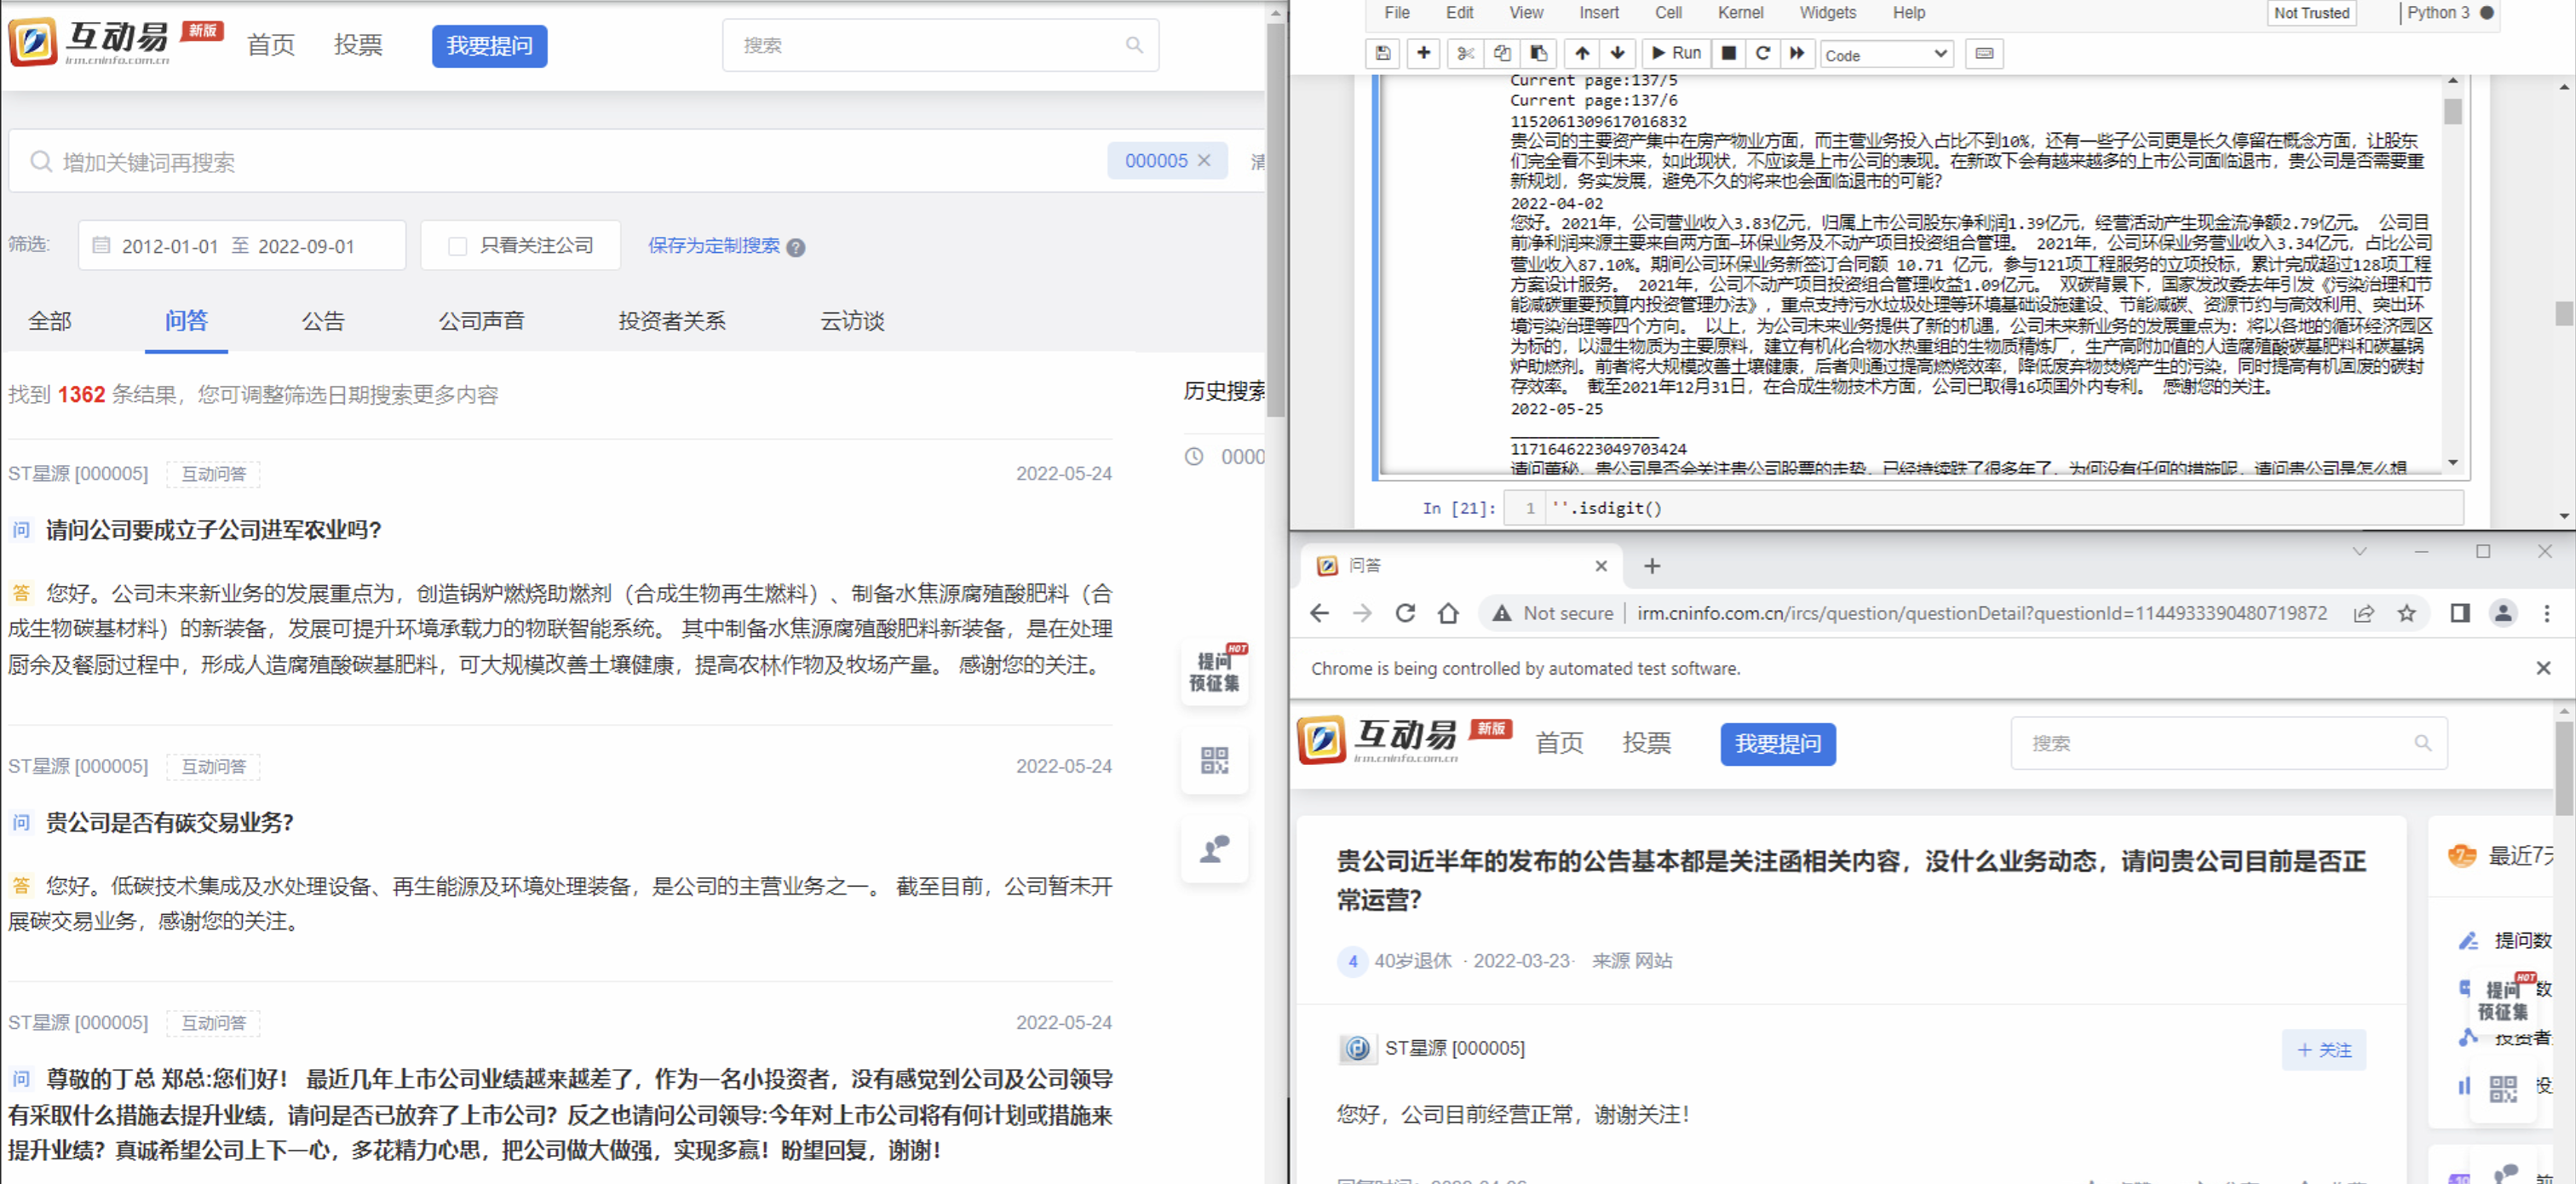Image resolution: width=2576 pixels, height=1184 pixels.
Task: Open QR code widget on left page
Action: tap(1214, 760)
